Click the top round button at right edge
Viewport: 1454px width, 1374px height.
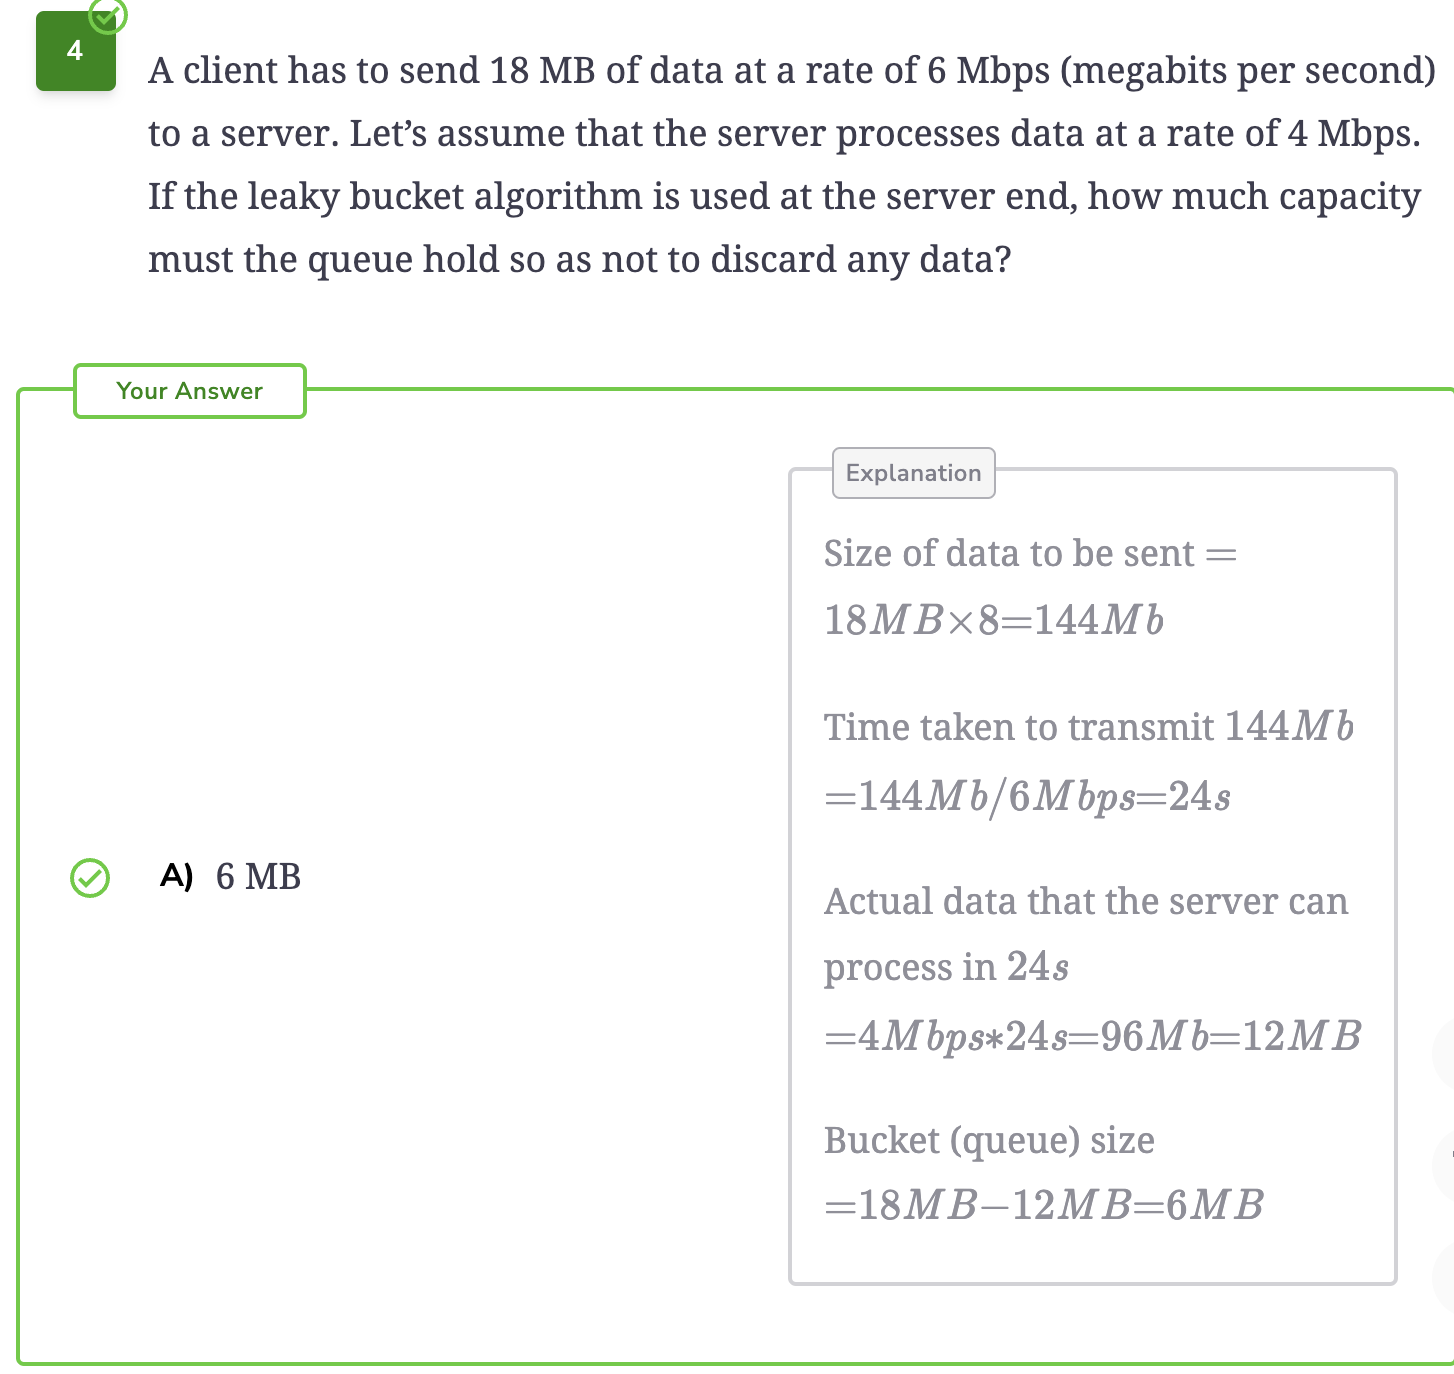[x=1445, y=1053]
